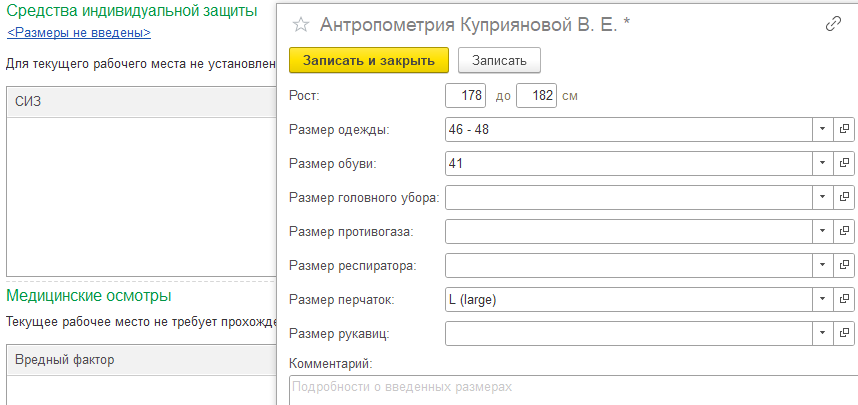This screenshot has width=858, height=405.
Task: Open the Размер перчаток dropdown arrow
Action: tap(821, 299)
